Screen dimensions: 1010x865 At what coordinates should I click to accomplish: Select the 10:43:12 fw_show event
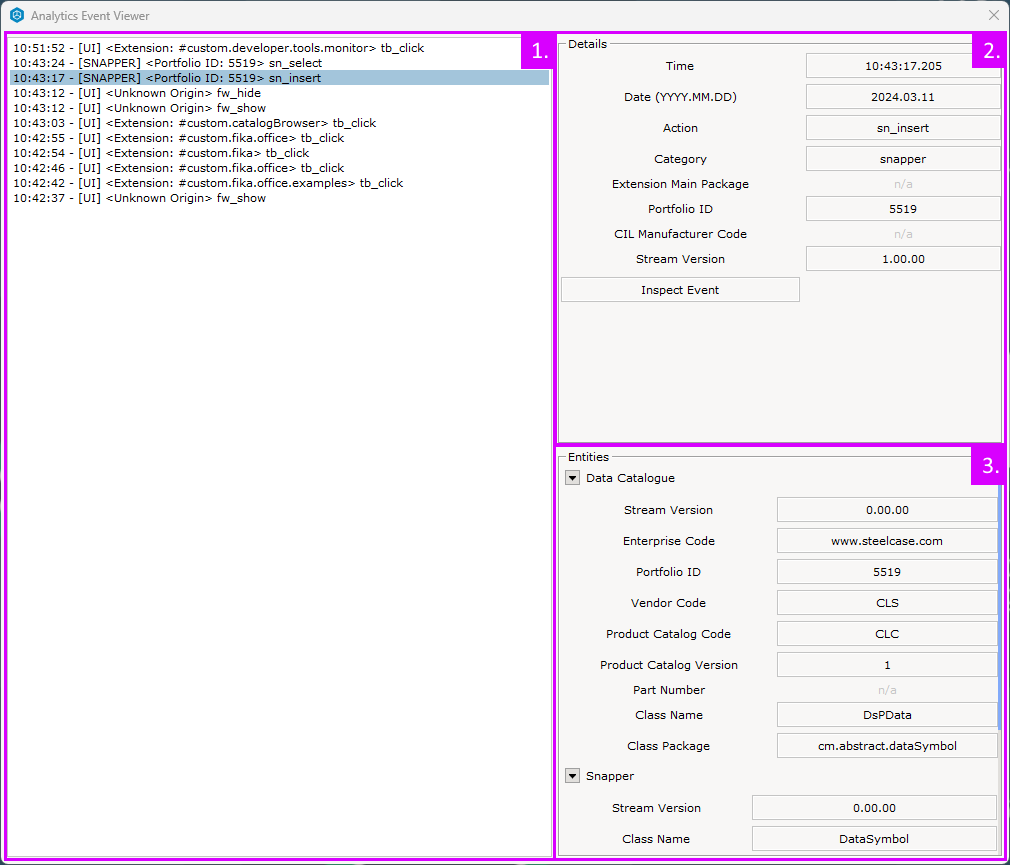click(x=280, y=108)
